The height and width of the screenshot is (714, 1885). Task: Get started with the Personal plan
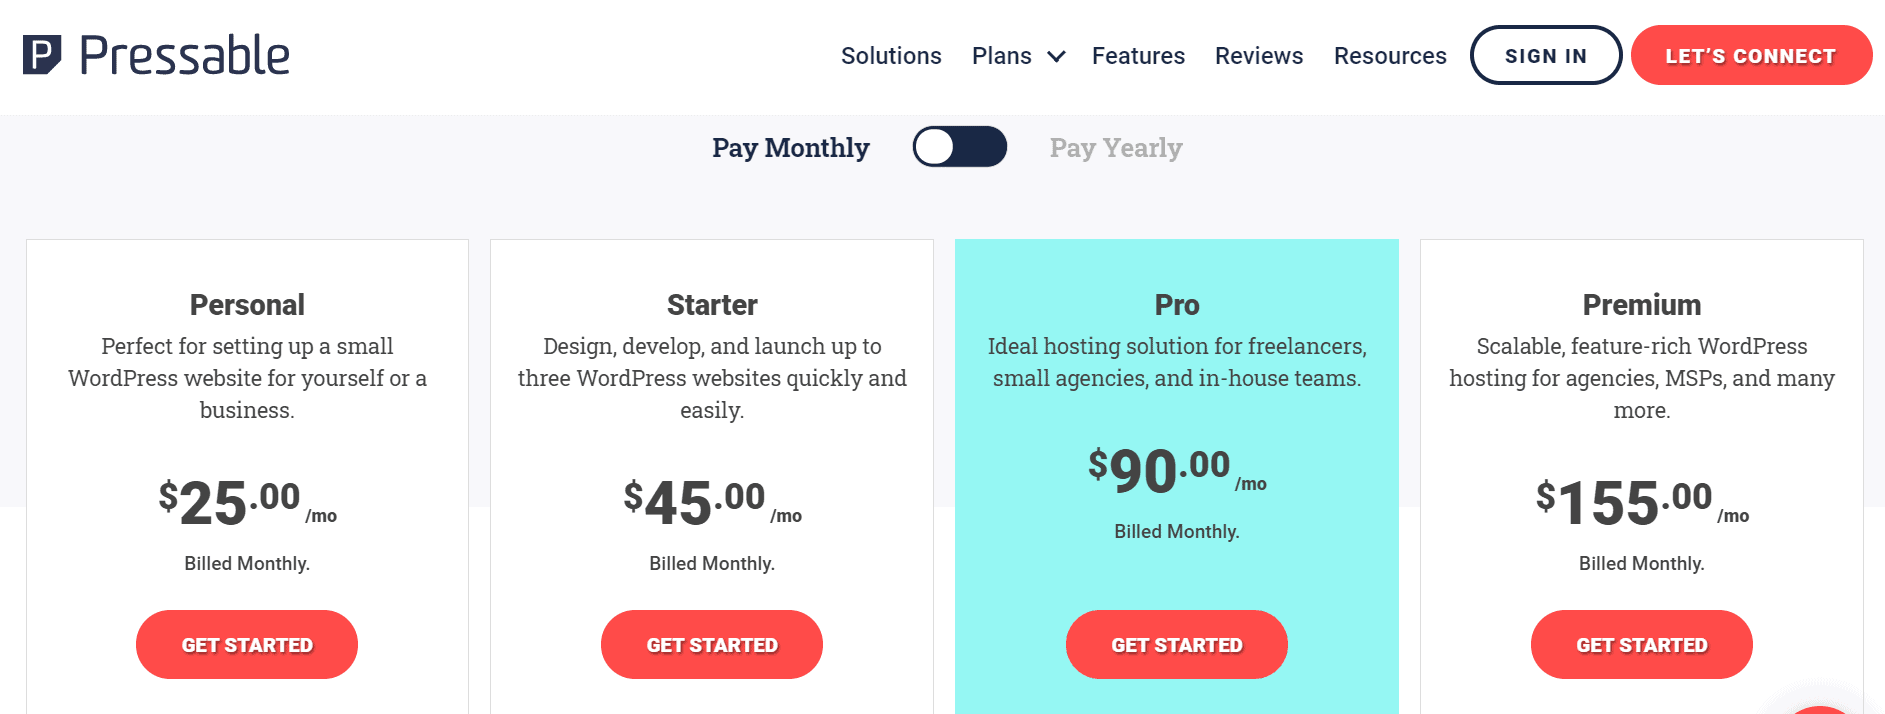point(247,645)
